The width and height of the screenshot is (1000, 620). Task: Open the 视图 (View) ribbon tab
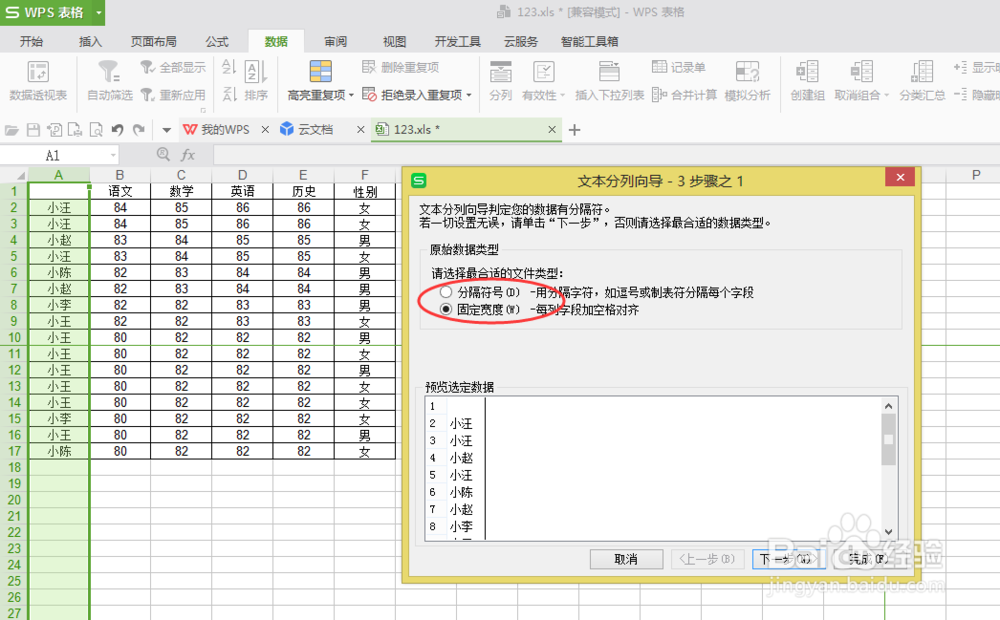point(394,41)
